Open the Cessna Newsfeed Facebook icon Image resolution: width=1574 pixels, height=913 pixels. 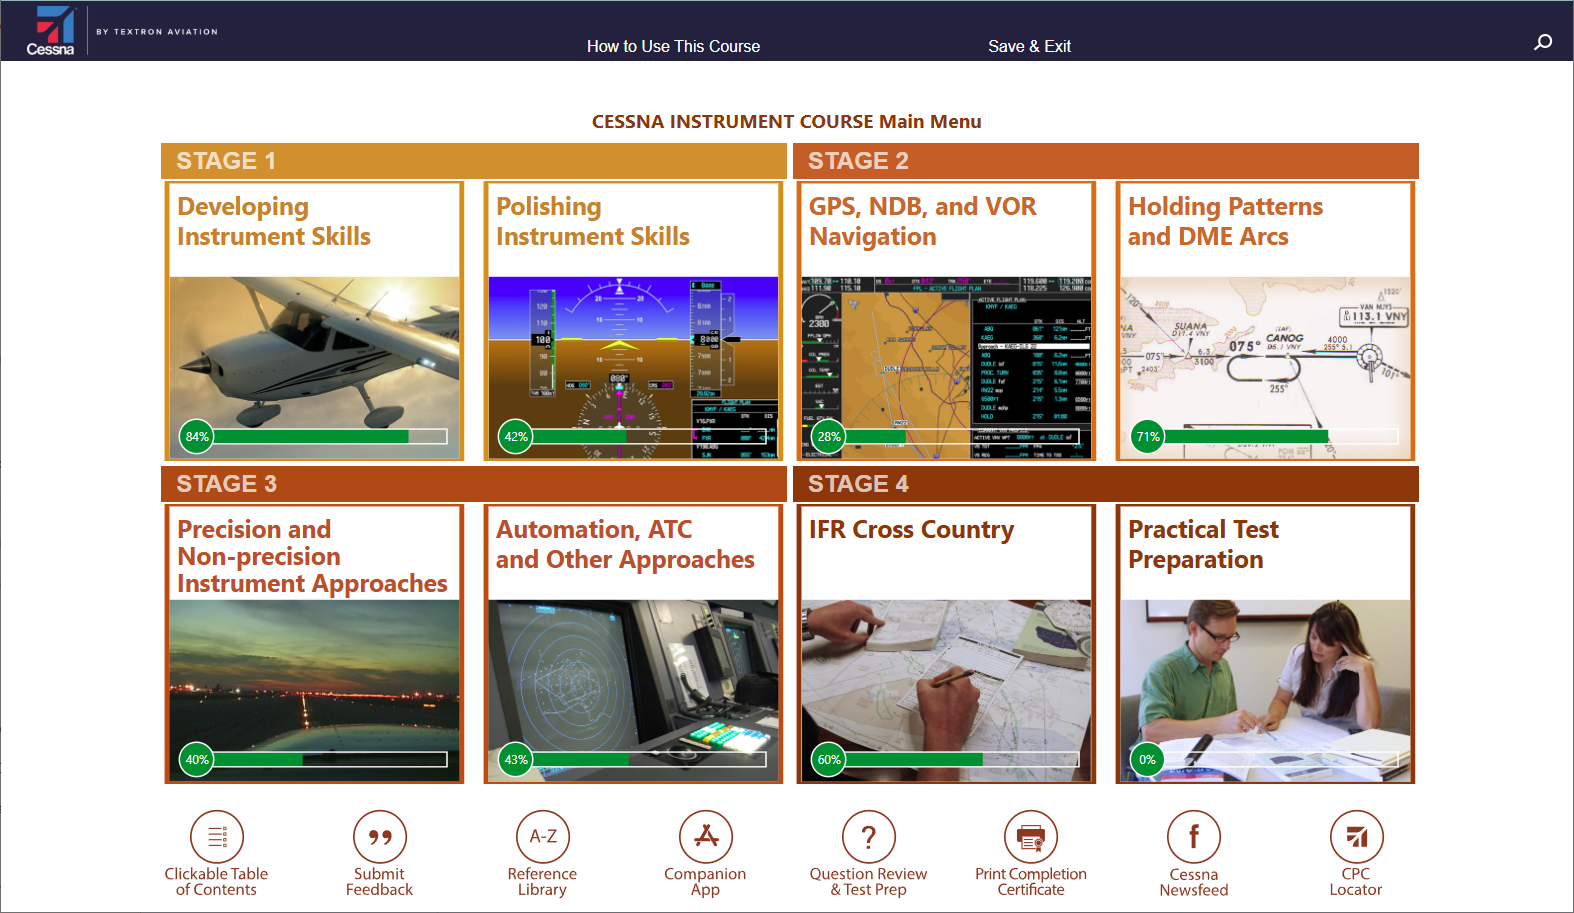pos(1194,837)
